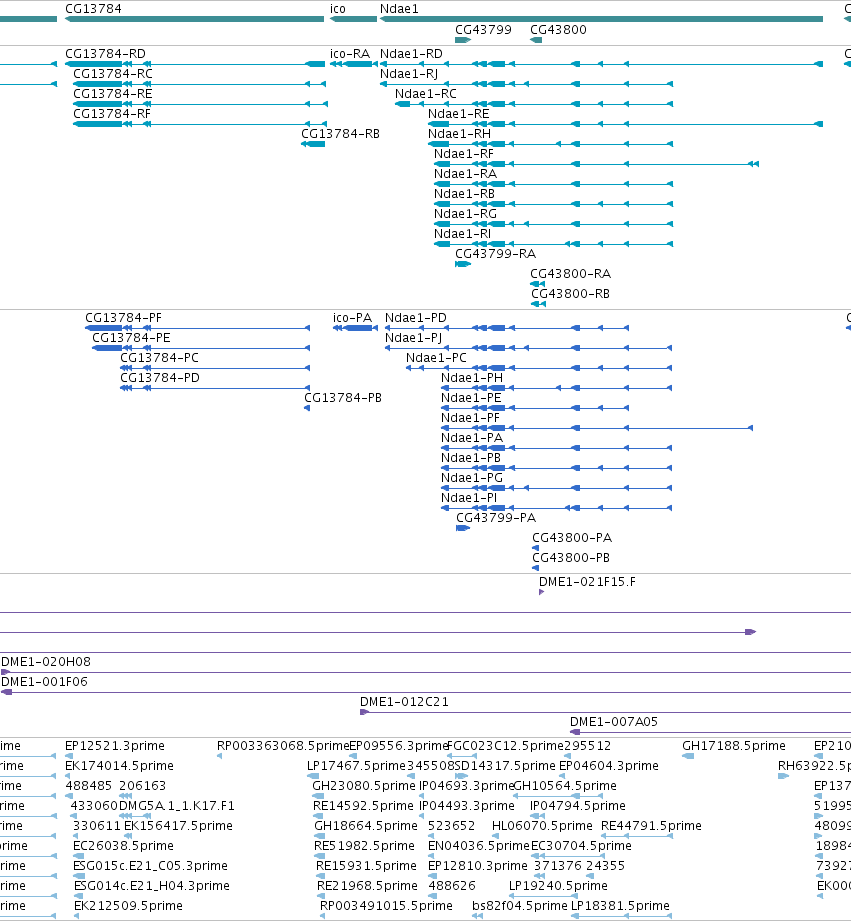Click the CG13784-RB transcript label
The image size is (851, 921).
(x=341, y=134)
